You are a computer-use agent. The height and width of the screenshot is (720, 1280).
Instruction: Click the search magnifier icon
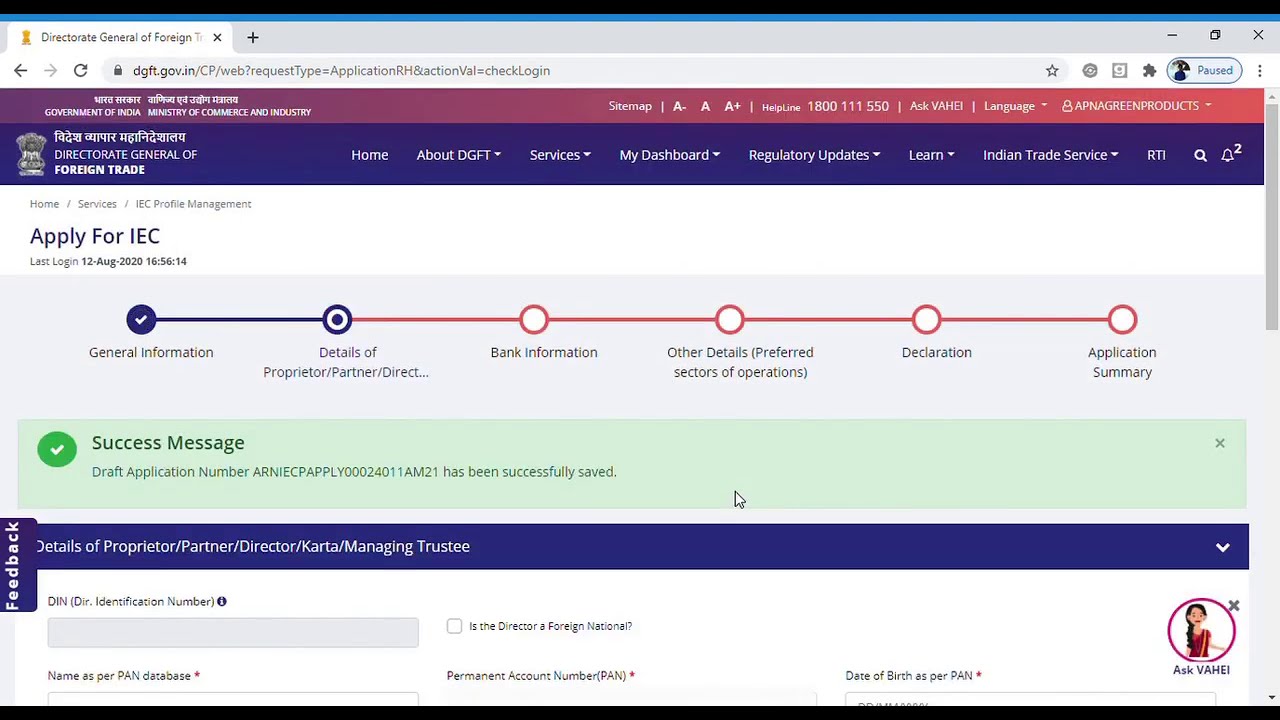pos(1200,155)
